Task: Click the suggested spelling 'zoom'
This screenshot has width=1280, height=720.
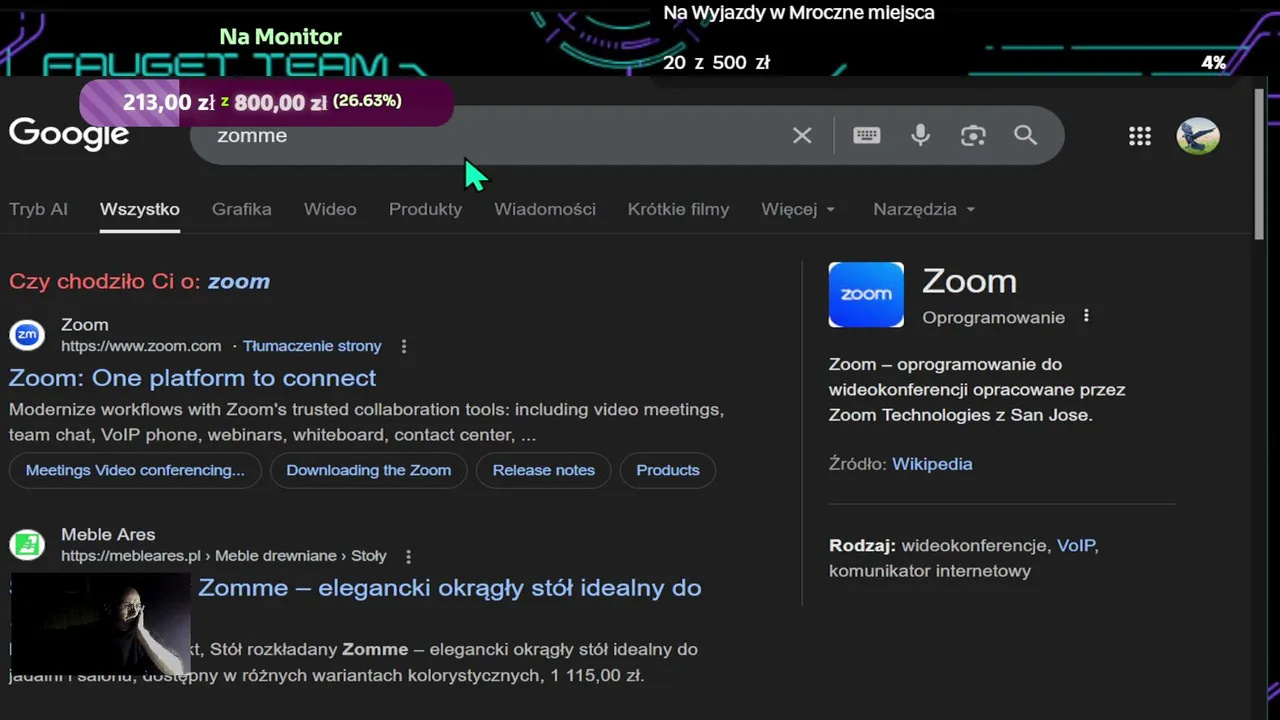Action: coord(239,281)
